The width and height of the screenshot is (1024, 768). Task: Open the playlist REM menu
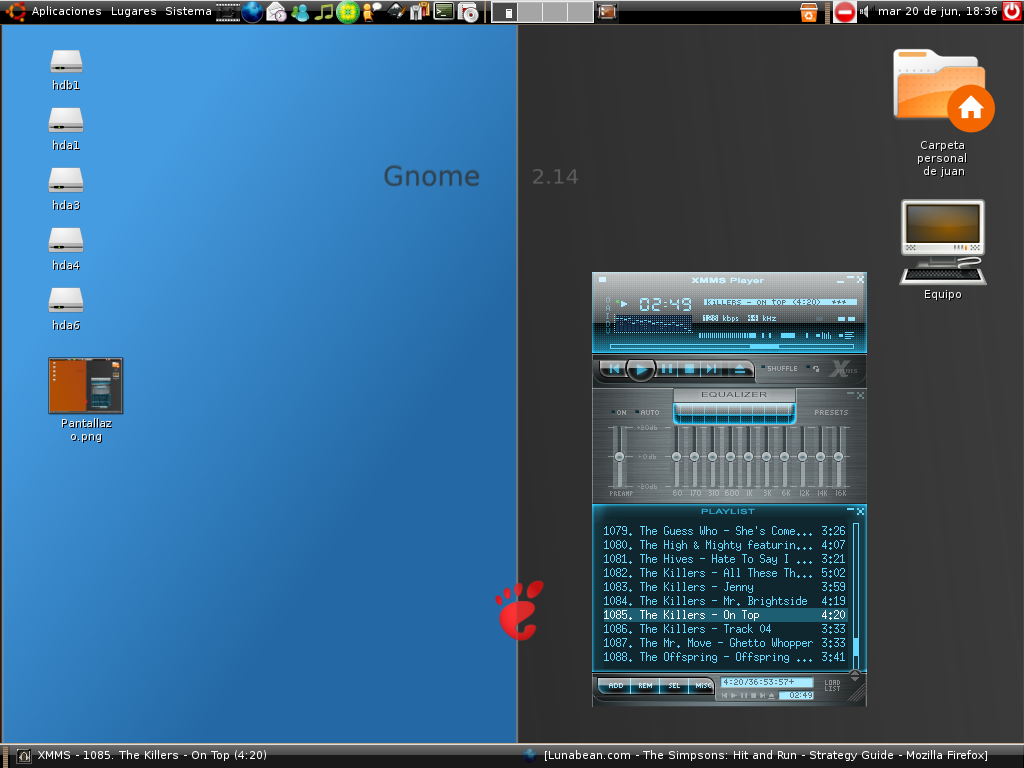645,686
